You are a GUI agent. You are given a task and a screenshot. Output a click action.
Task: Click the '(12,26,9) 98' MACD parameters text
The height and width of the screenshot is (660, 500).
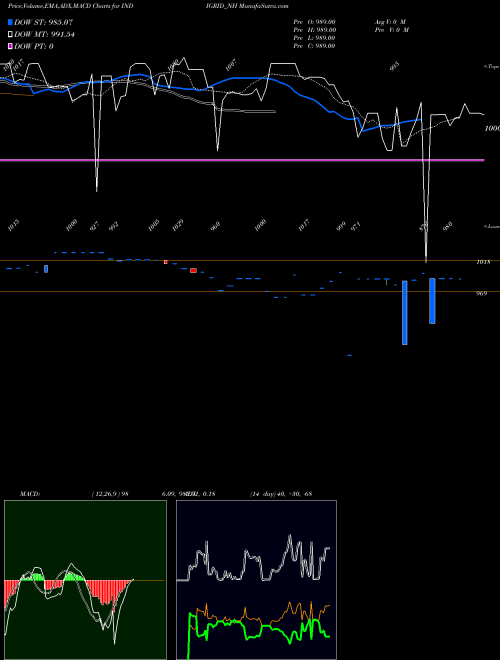110,494
